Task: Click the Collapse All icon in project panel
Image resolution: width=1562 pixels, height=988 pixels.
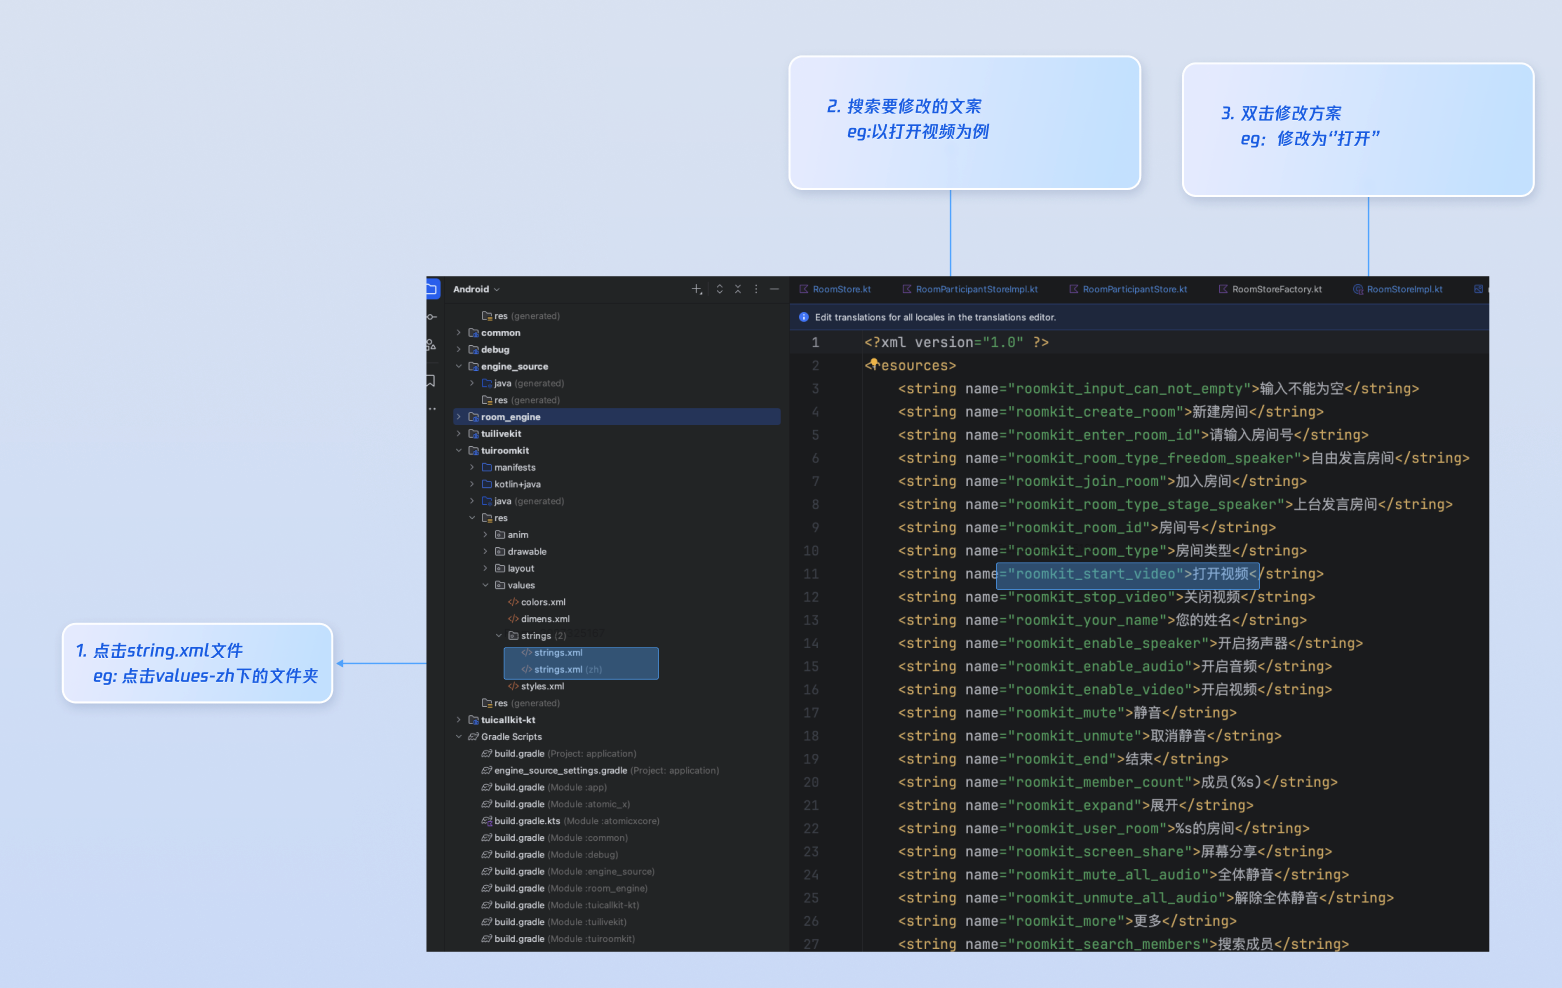Action: 738,289
